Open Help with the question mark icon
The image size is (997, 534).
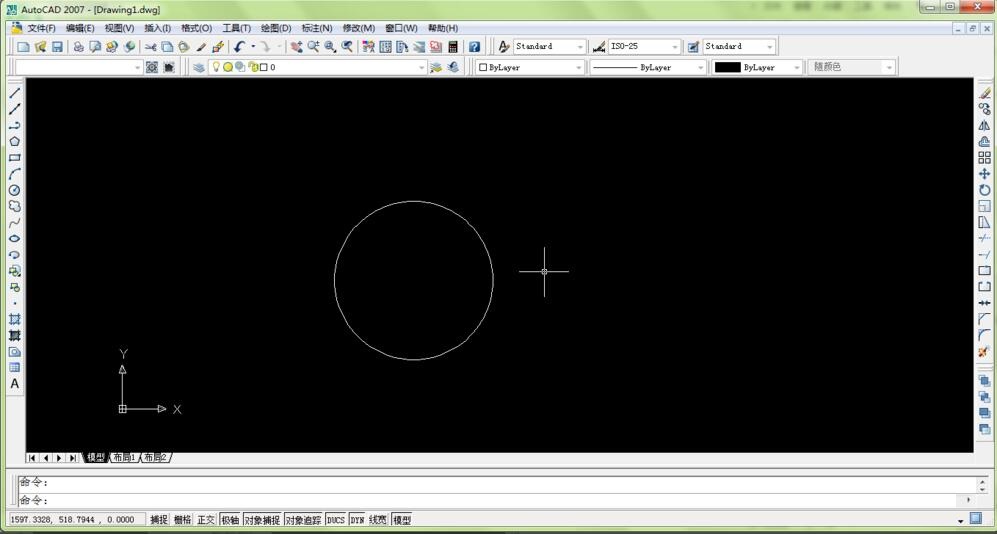474,47
